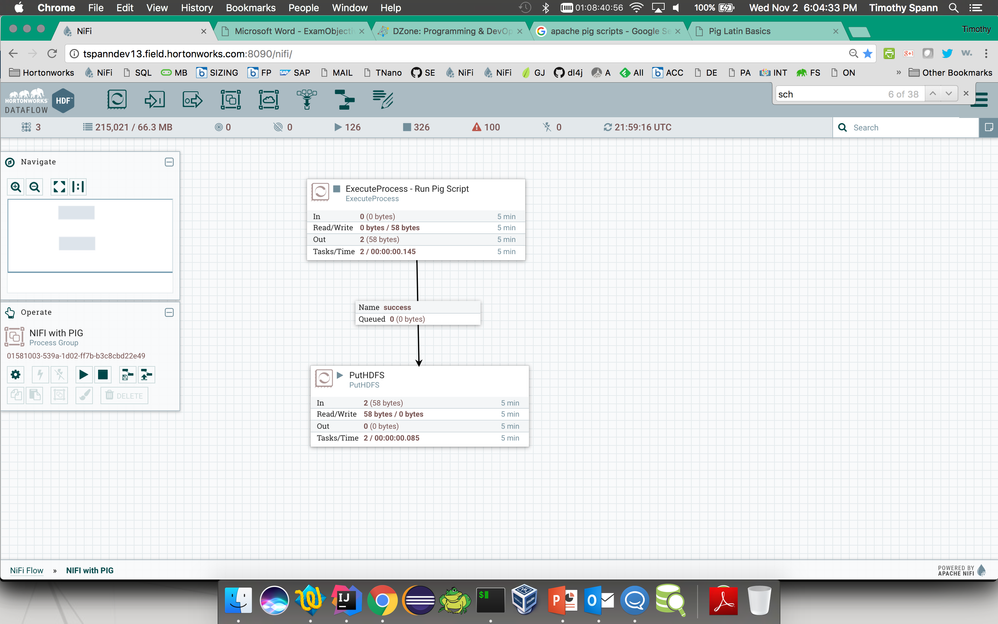
Task: Zoom out using Navigate panel
Action: click(x=35, y=187)
